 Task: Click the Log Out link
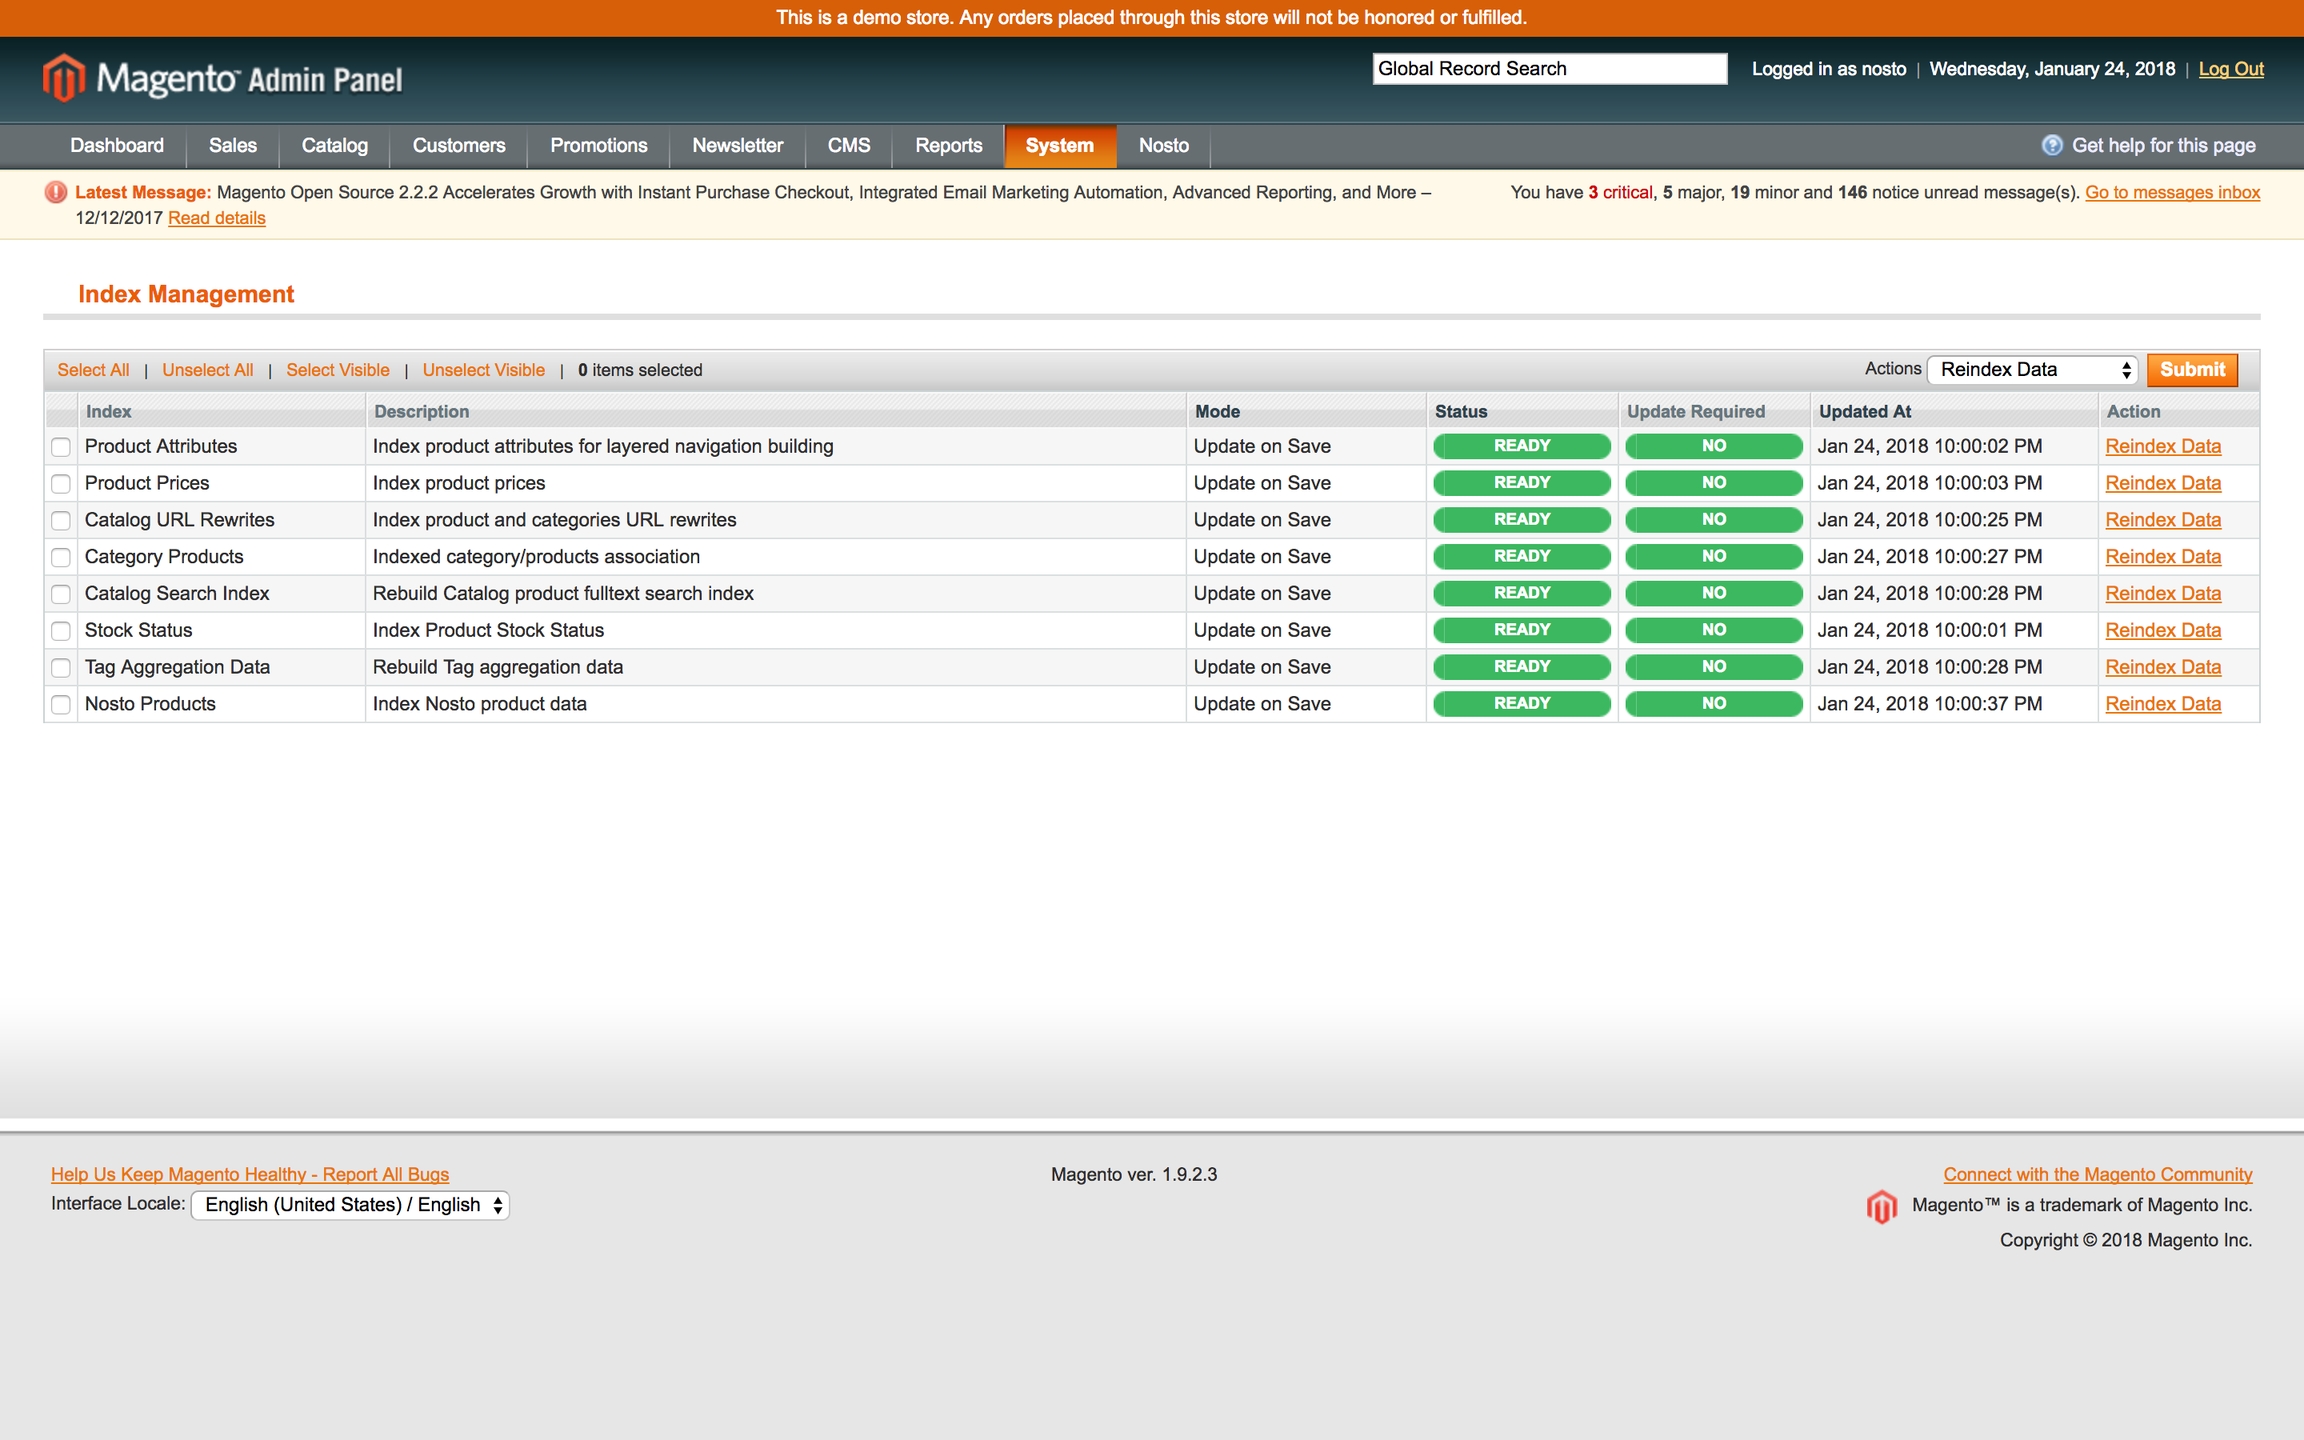(2230, 69)
